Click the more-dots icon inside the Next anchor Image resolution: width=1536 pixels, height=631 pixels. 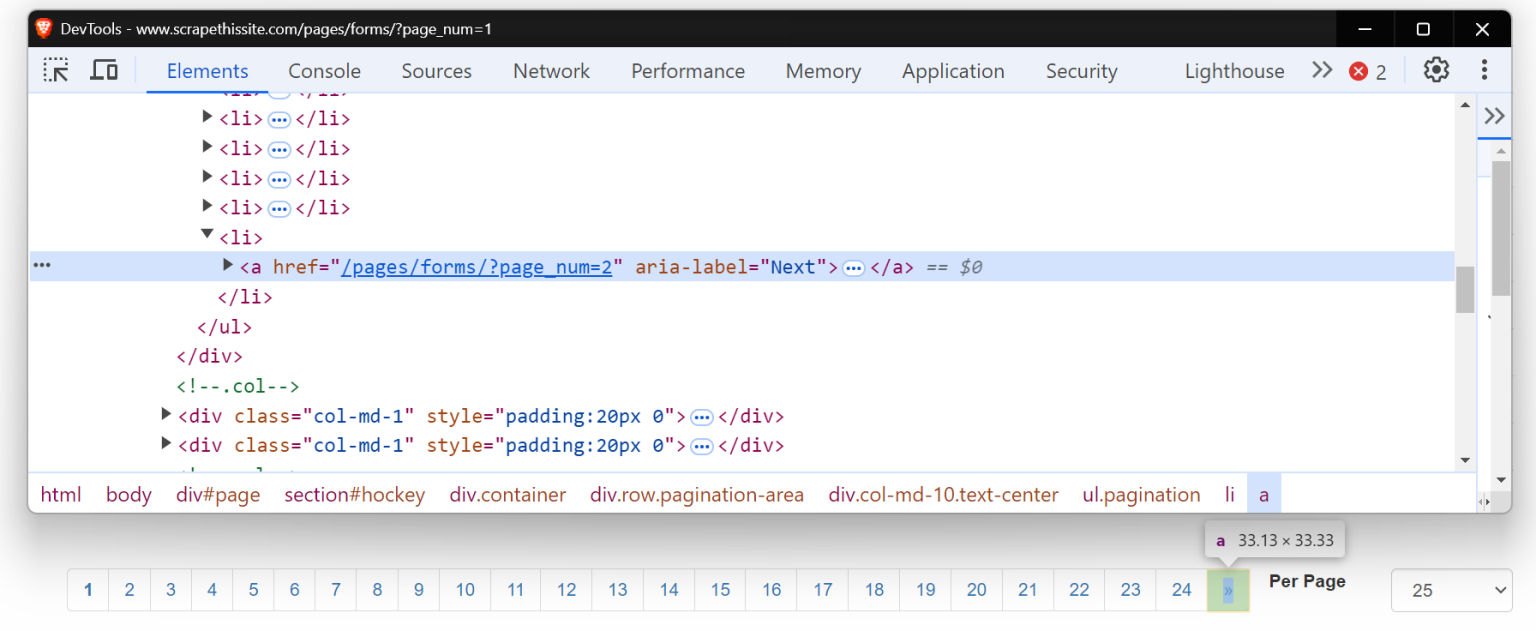point(853,267)
